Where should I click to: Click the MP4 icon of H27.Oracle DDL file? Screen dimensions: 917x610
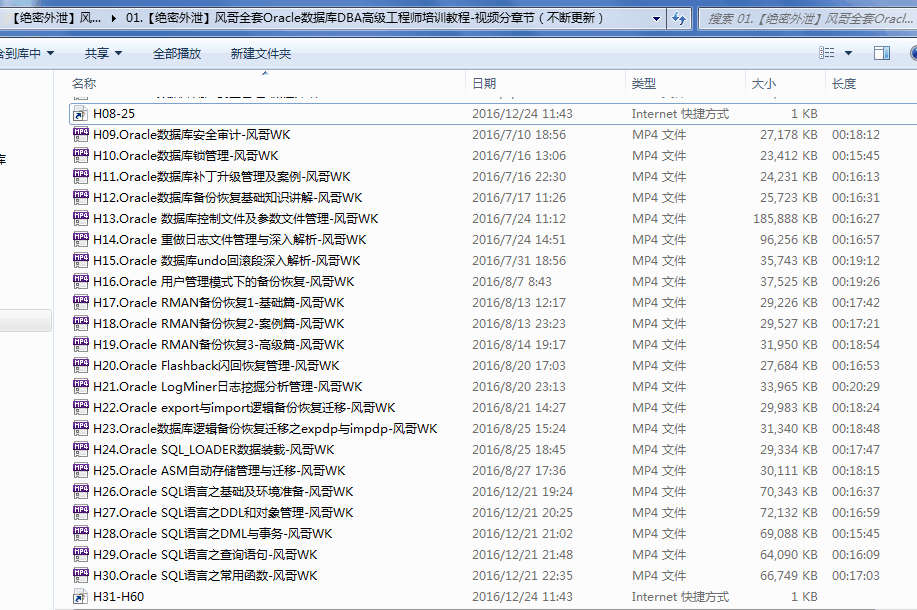80,513
